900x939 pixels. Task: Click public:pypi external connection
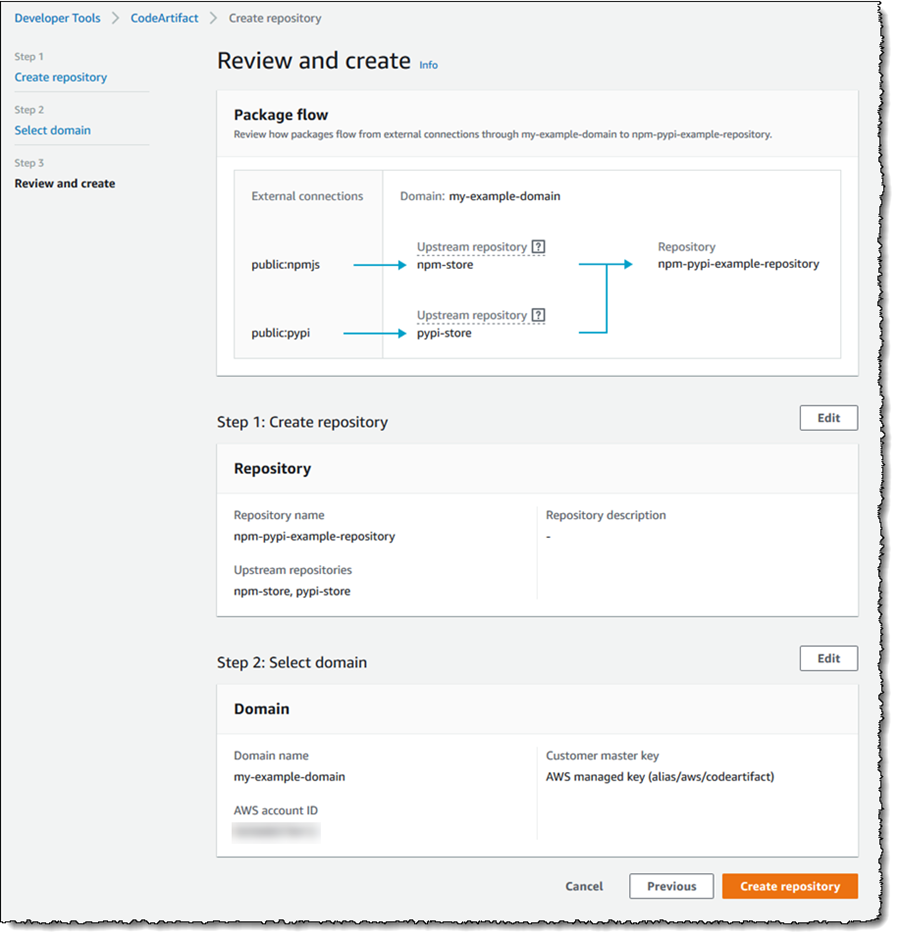(x=283, y=336)
